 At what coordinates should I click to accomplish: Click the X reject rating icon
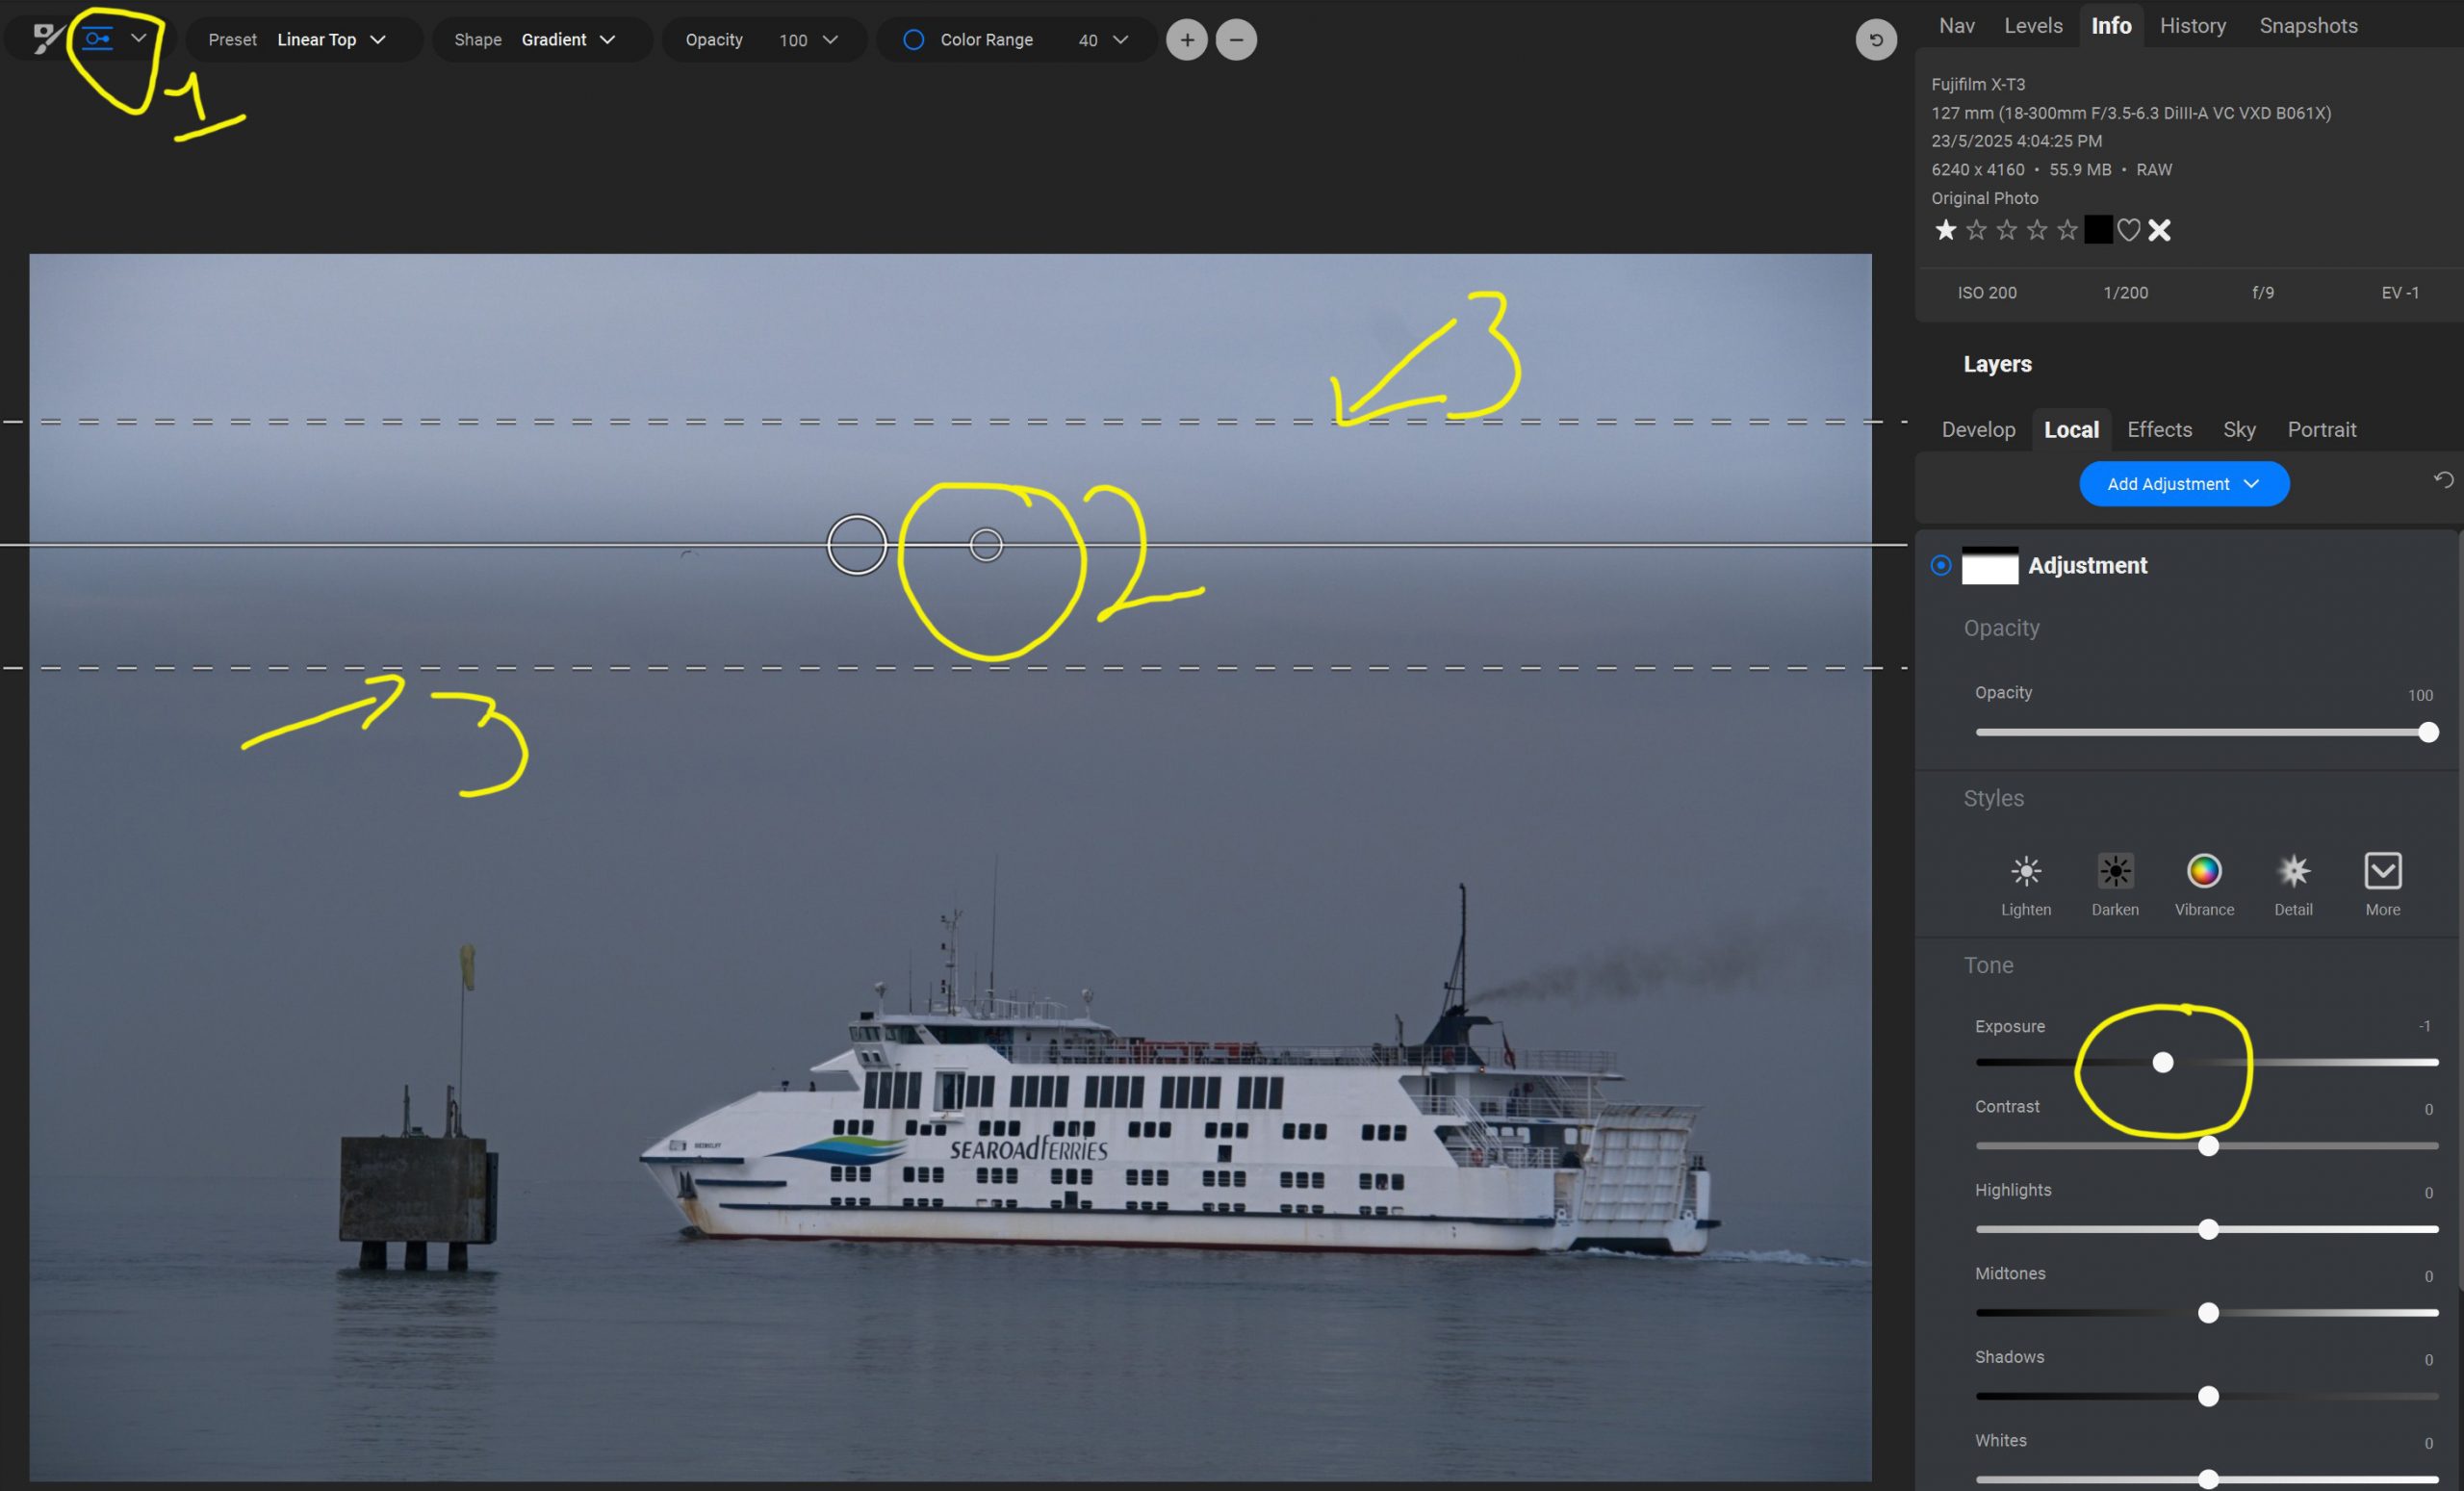point(2159,231)
